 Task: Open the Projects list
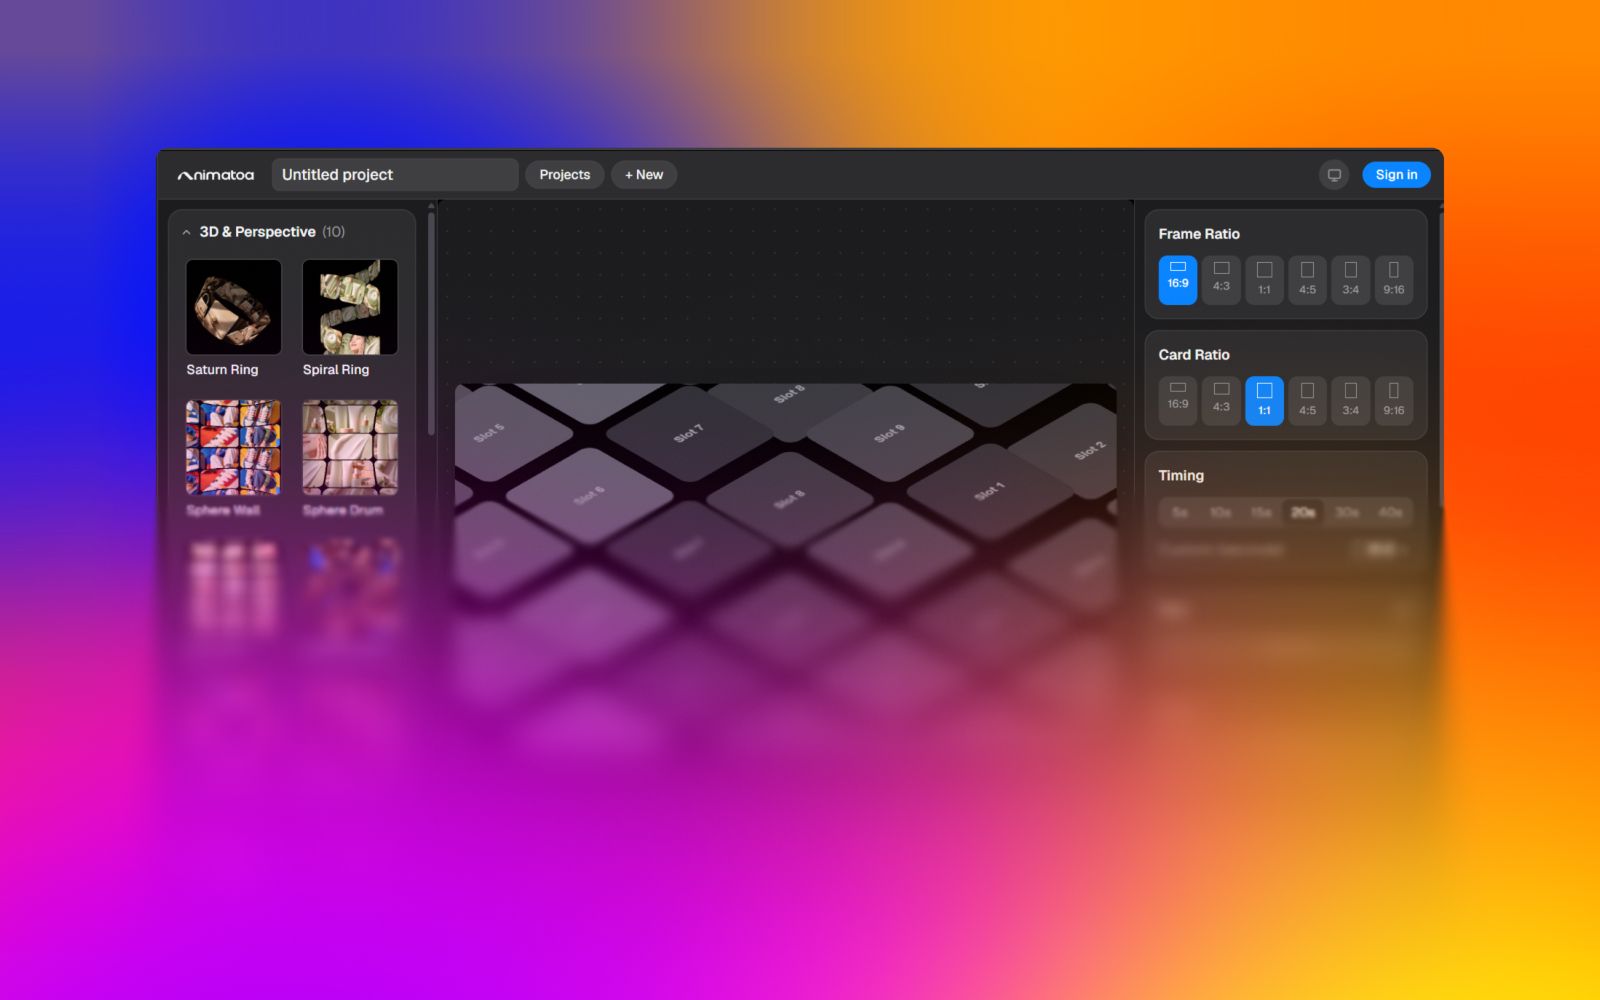565,175
